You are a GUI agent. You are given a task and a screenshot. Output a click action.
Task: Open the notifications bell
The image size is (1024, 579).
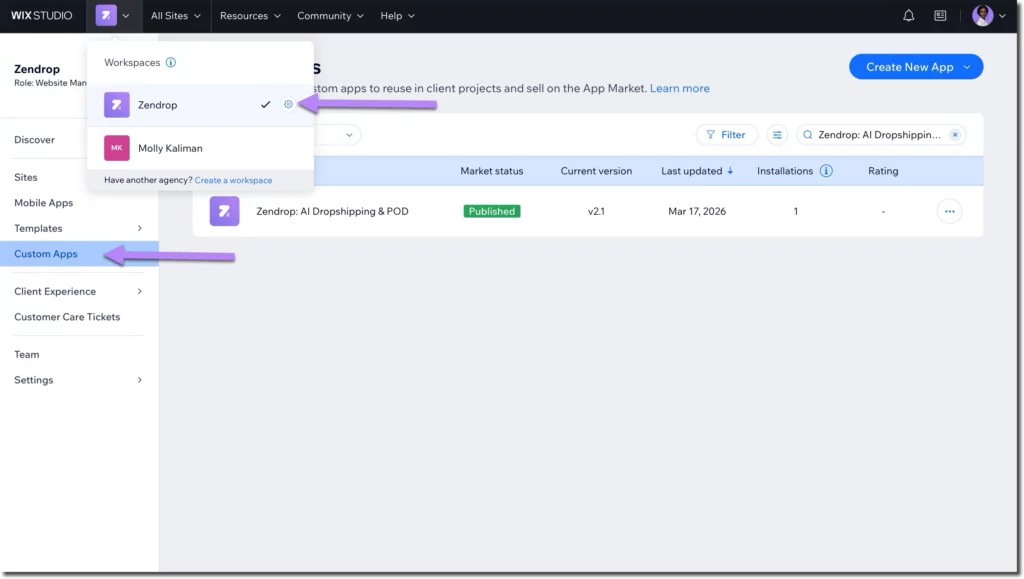908,16
